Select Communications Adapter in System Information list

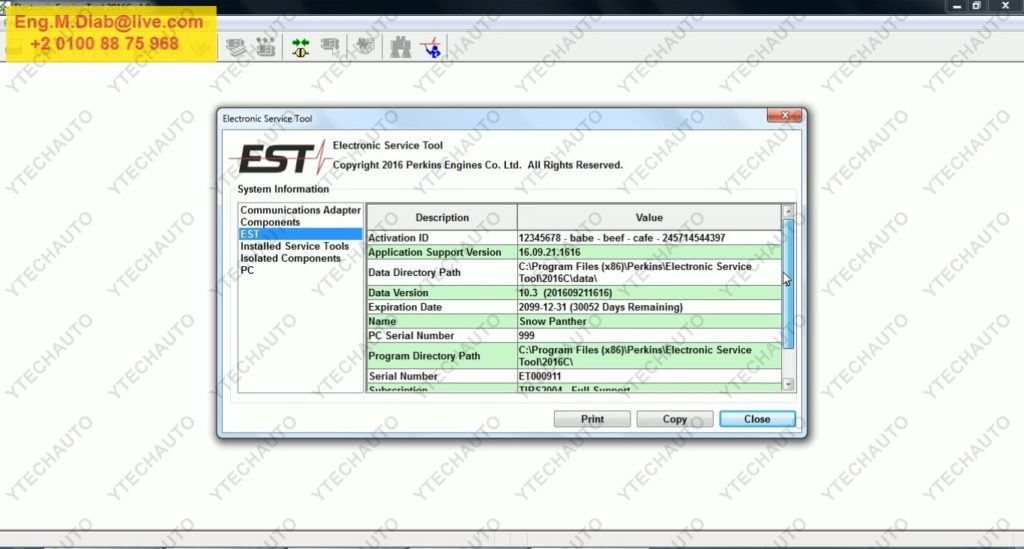click(x=300, y=210)
